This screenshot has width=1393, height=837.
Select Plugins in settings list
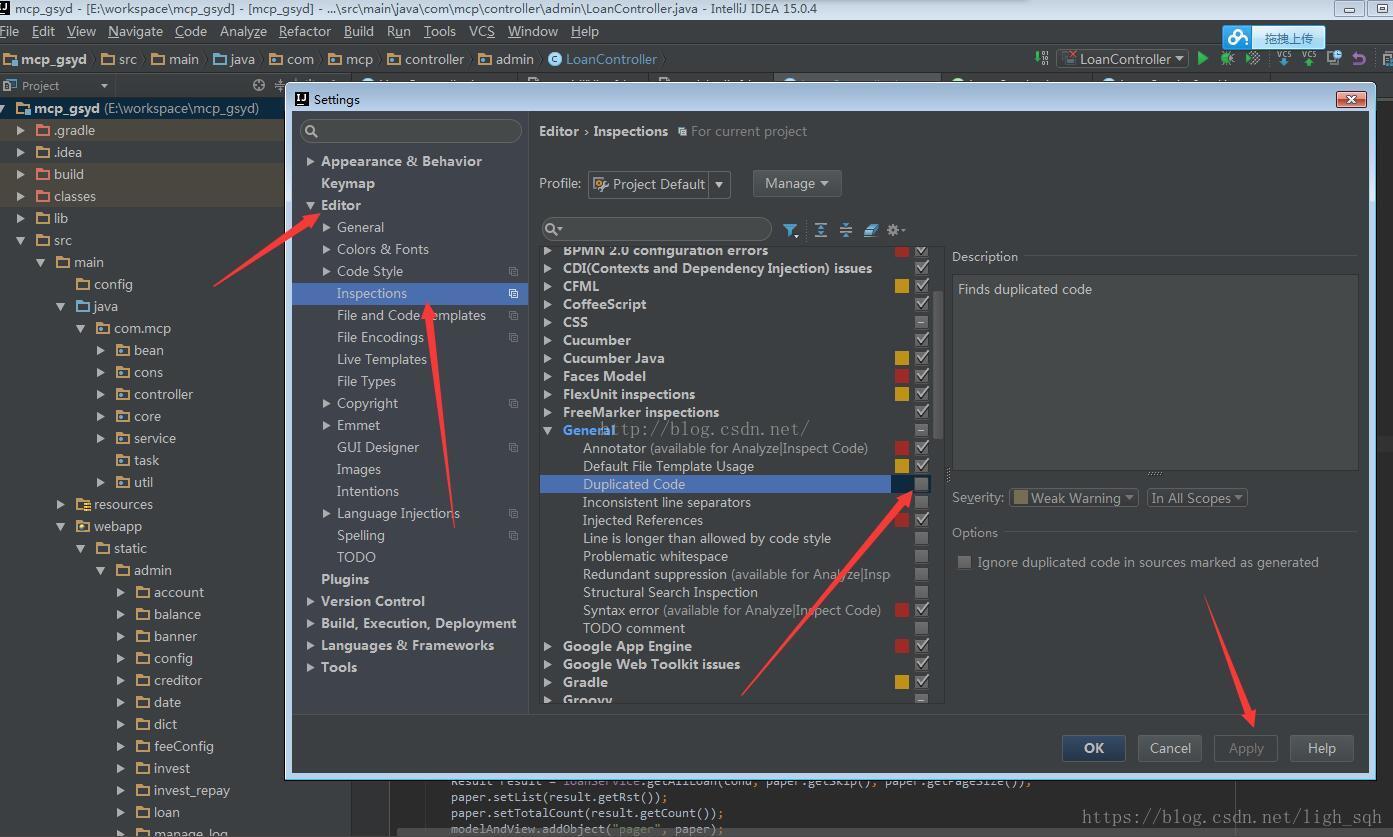345,579
